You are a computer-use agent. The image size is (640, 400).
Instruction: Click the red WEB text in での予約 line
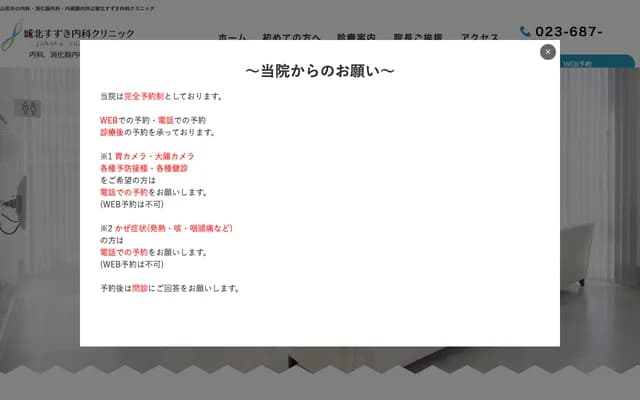(x=109, y=120)
